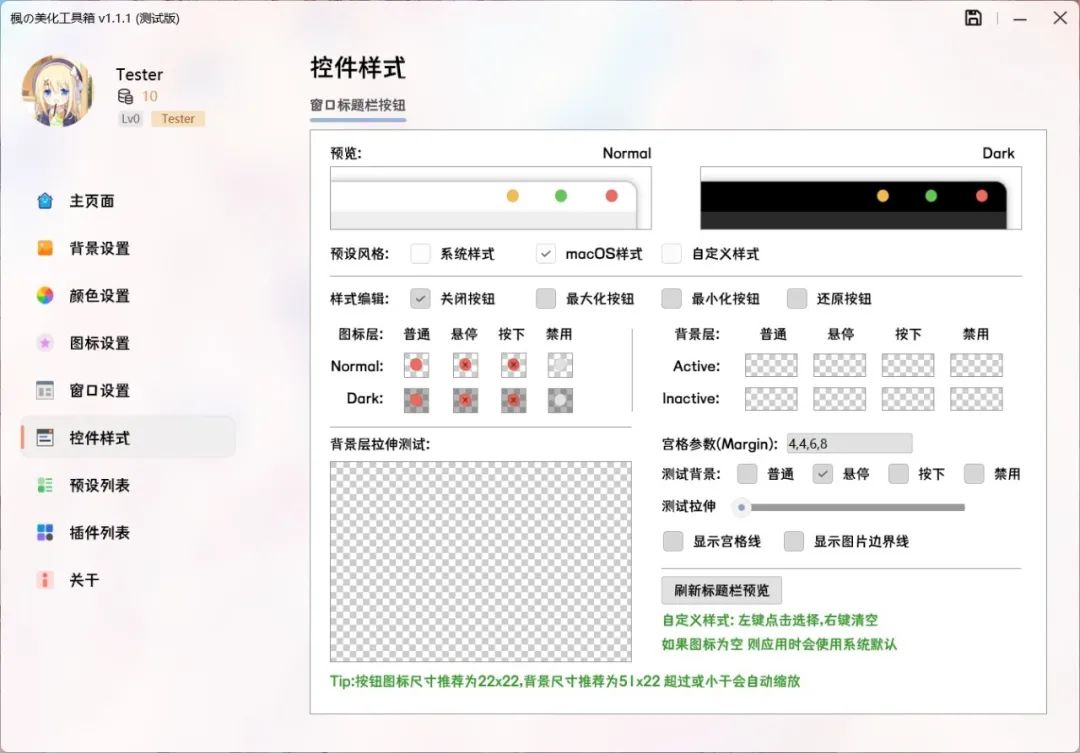Screen dimensions: 1080x753
Task: Open the 插件列表 plugin icon
Action: point(45,532)
